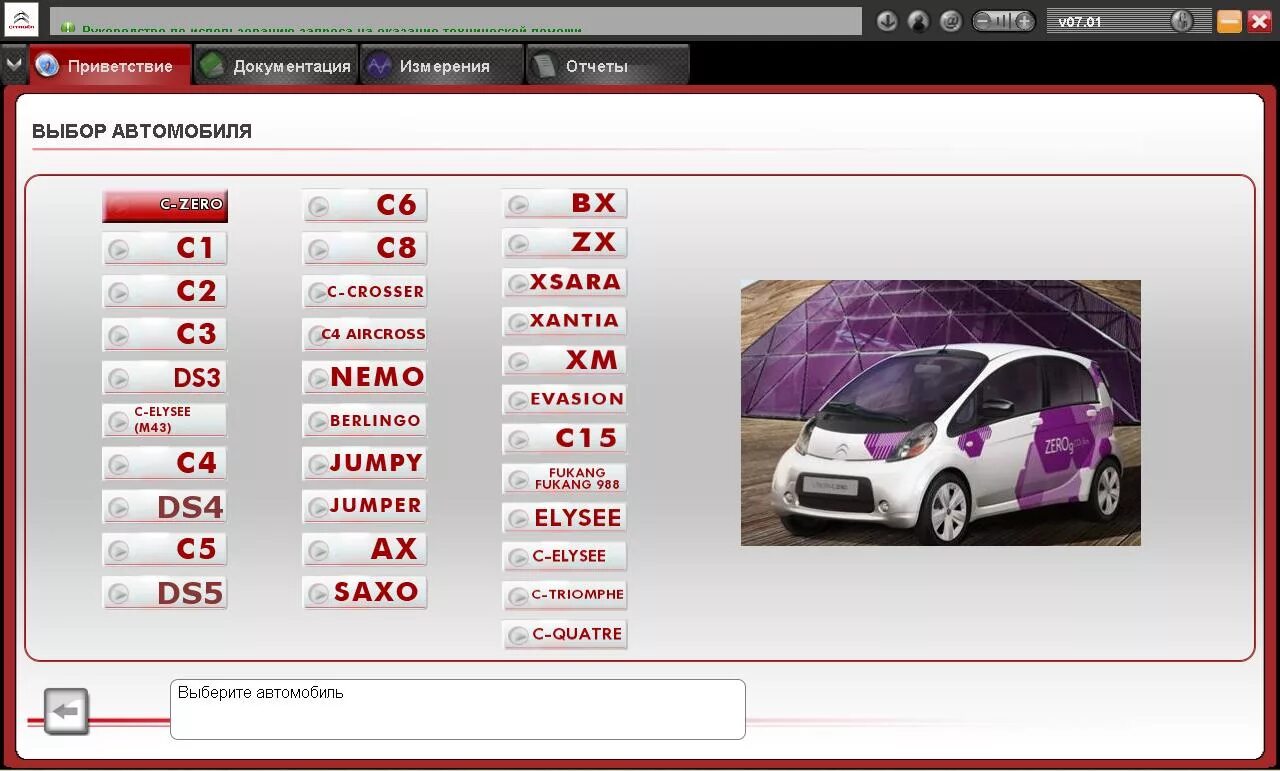1280x771 pixels.
Task: Select the C6 vehicle
Action: [x=365, y=205]
